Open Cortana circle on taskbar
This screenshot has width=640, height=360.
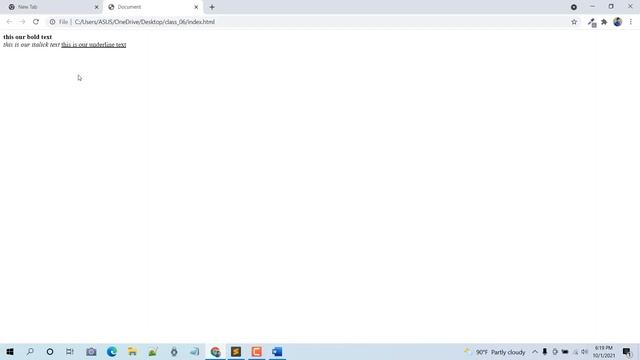(x=50, y=351)
